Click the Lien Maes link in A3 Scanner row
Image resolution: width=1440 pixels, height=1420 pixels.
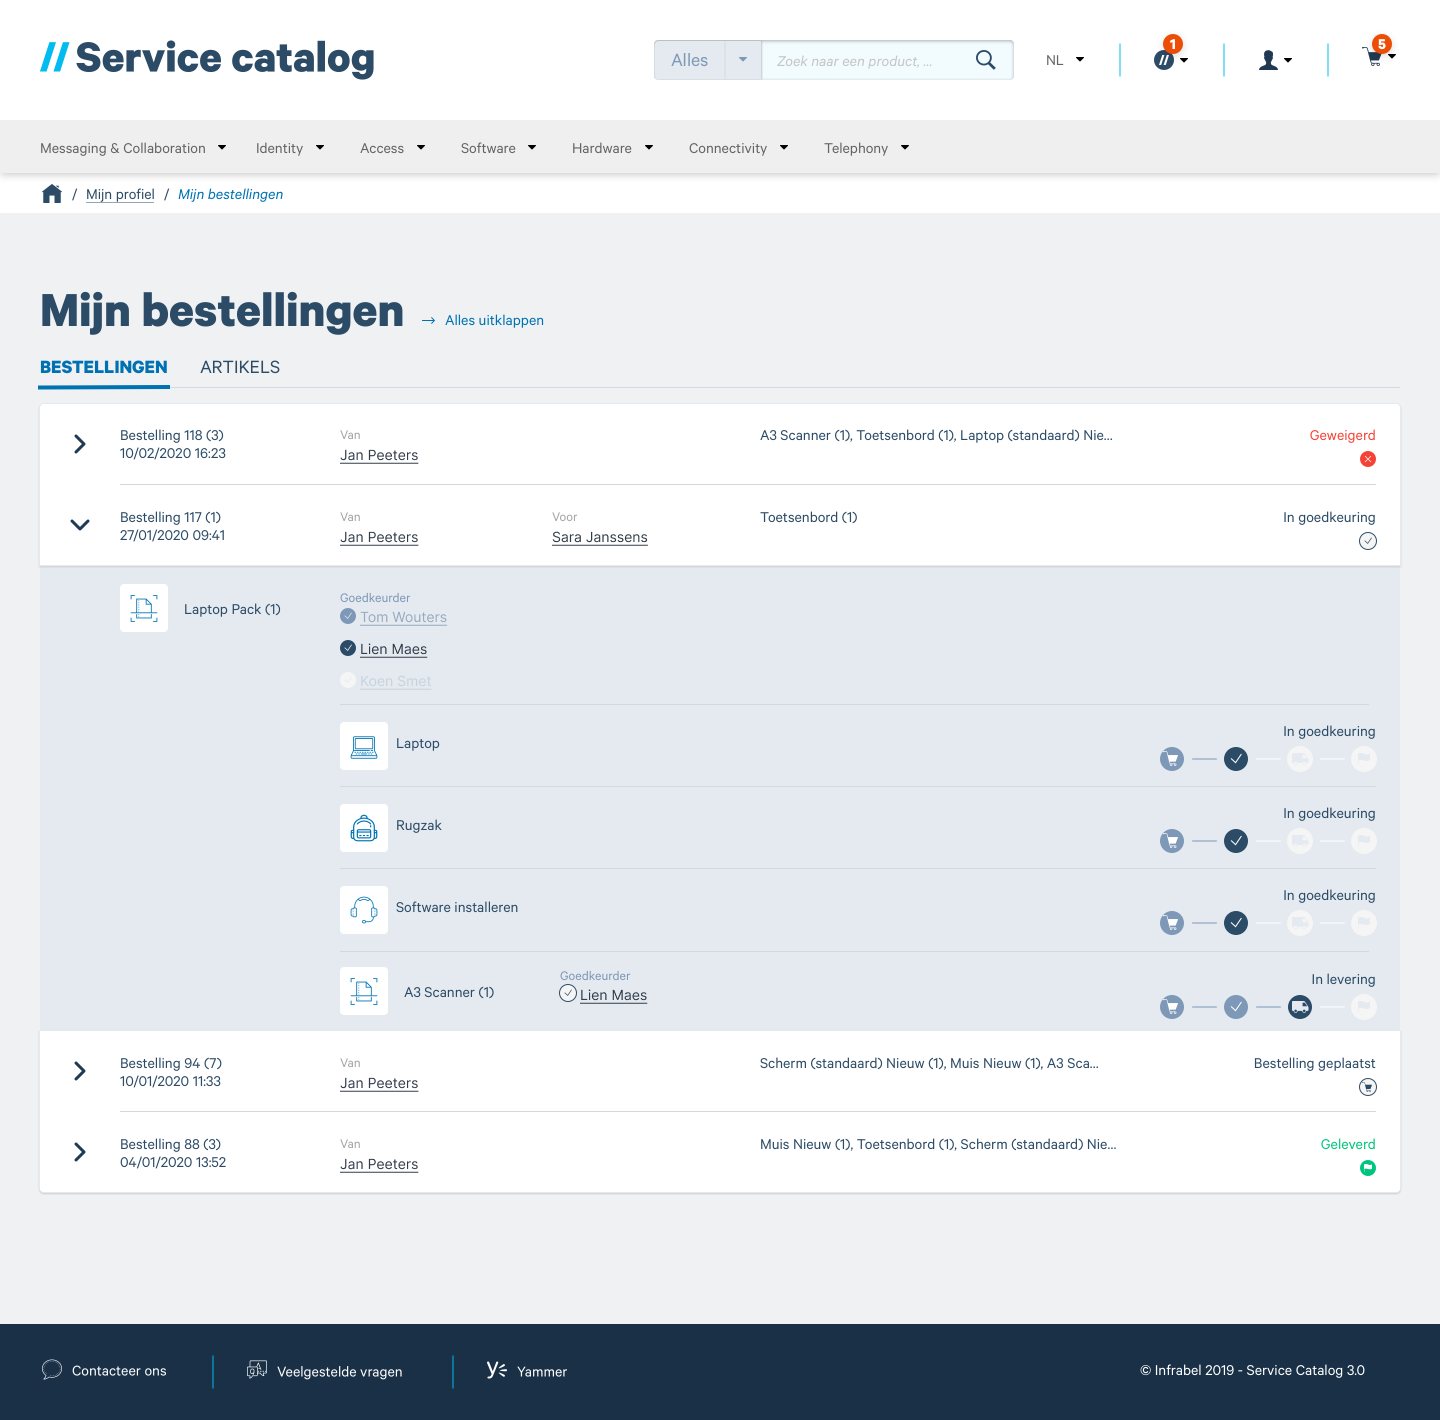pos(613,995)
